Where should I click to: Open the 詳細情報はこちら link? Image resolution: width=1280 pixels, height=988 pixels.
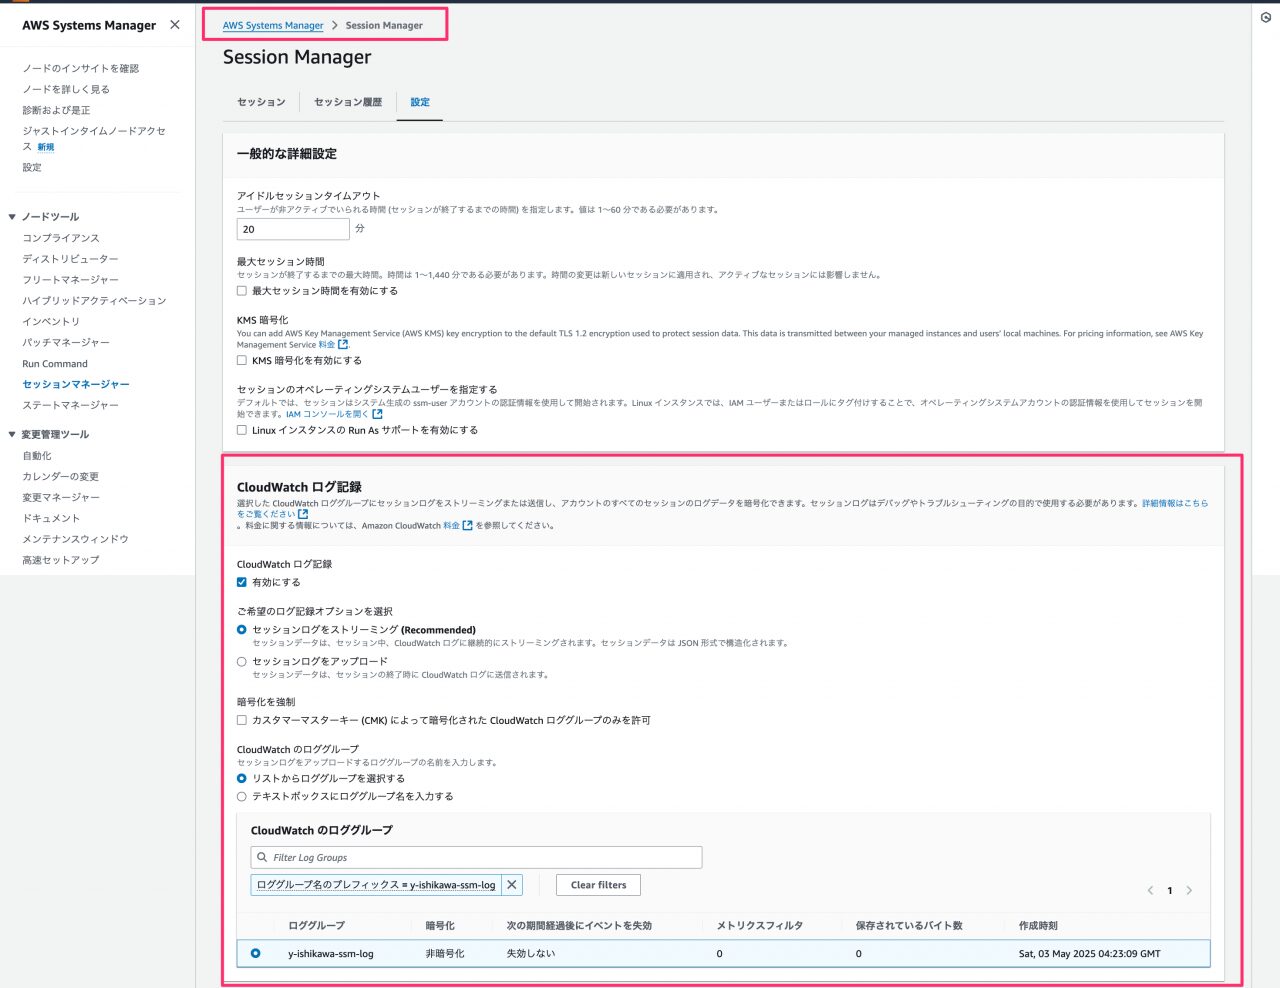pos(1175,504)
